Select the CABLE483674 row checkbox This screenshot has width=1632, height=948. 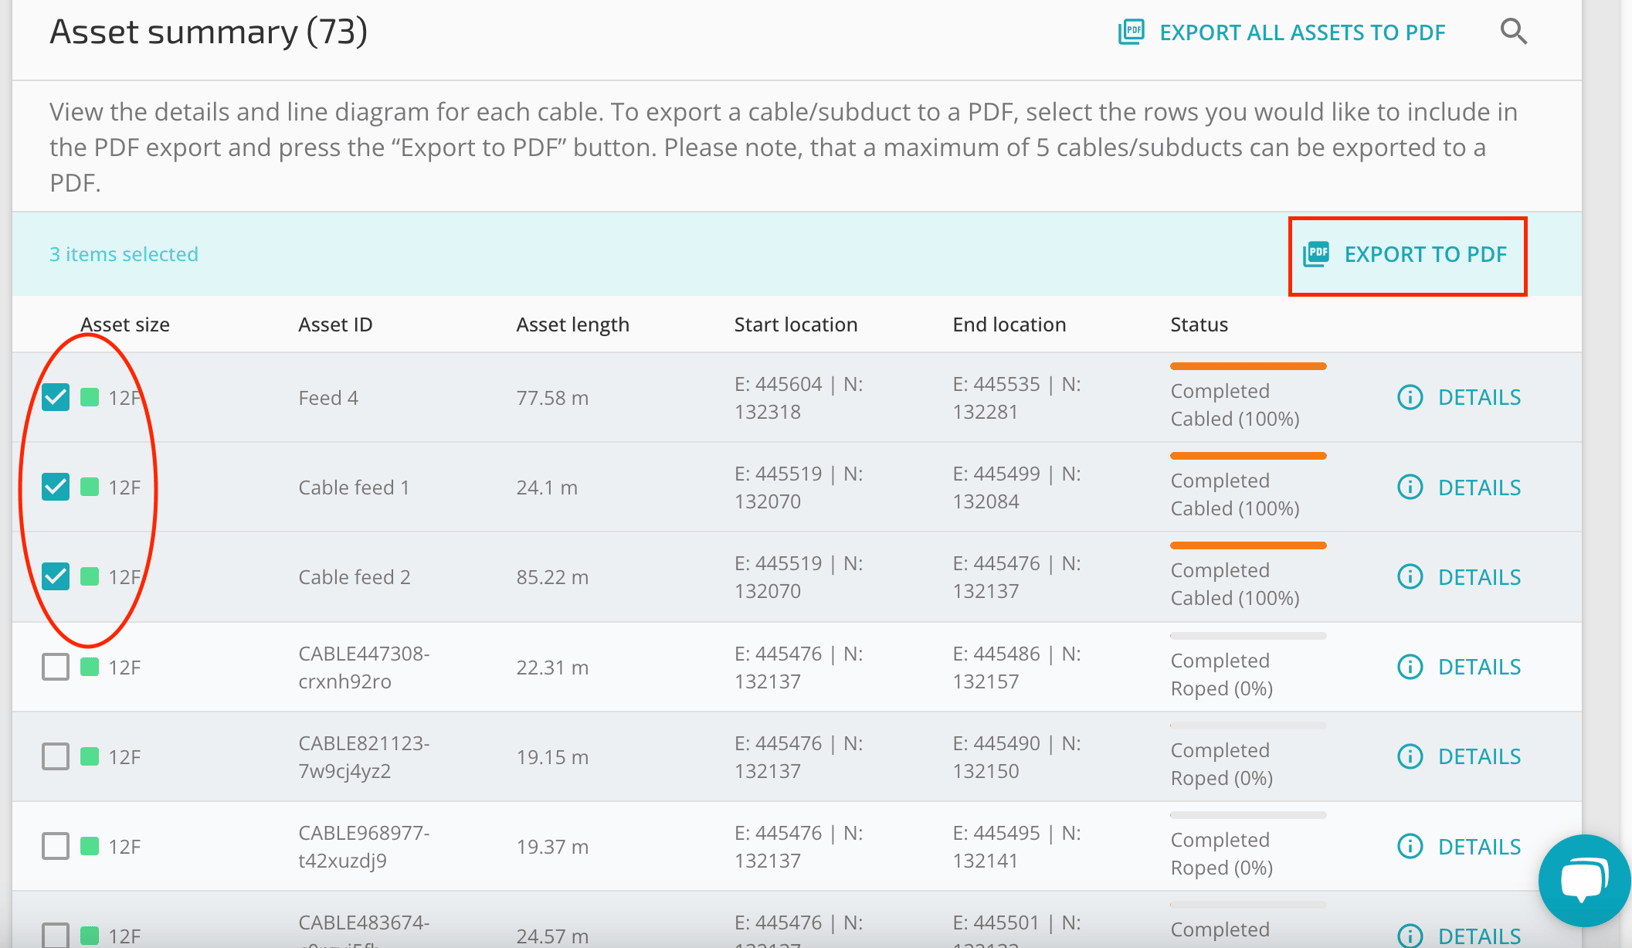click(x=56, y=936)
